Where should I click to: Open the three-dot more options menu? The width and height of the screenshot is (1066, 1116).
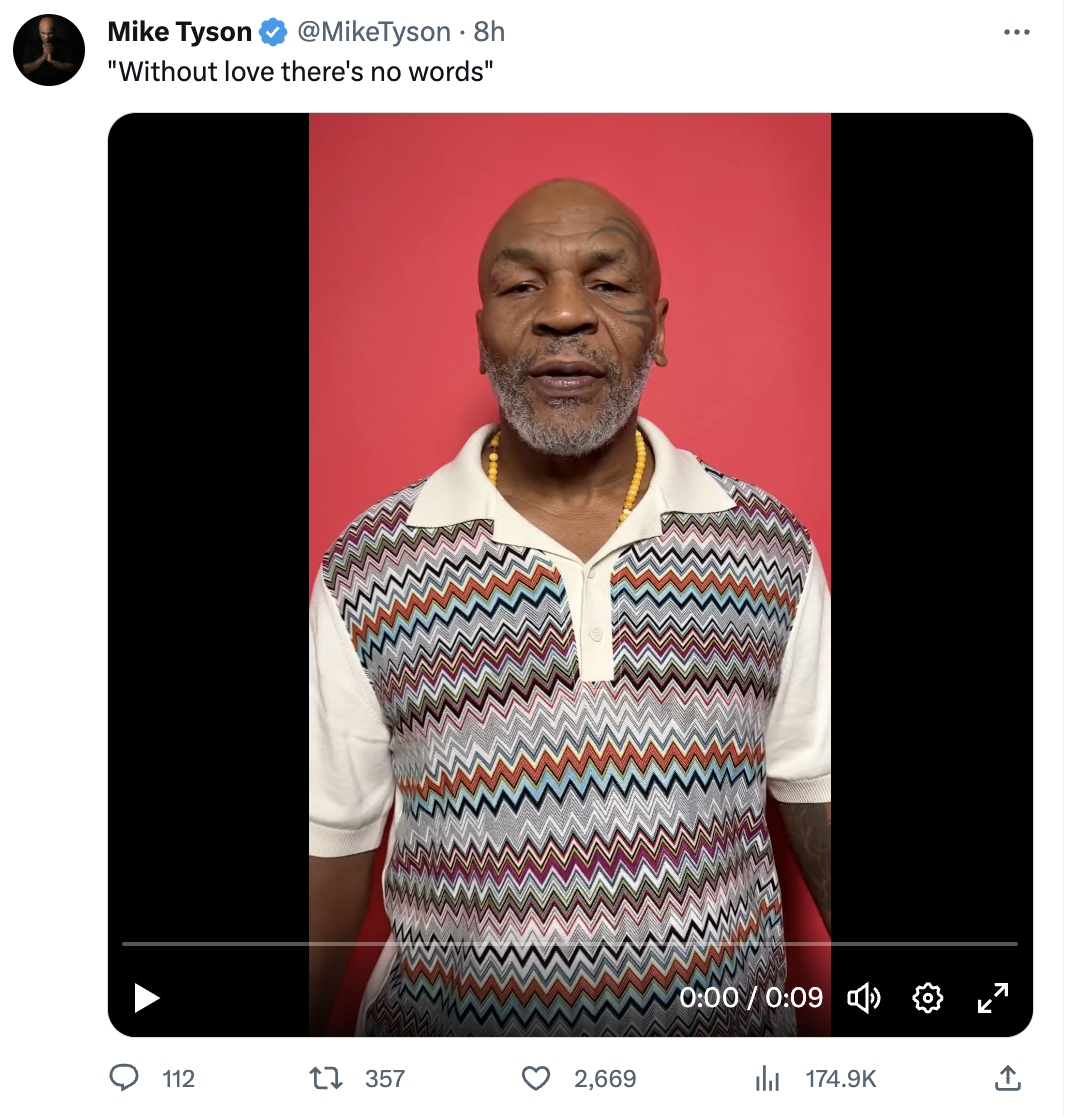click(1017, 32)
